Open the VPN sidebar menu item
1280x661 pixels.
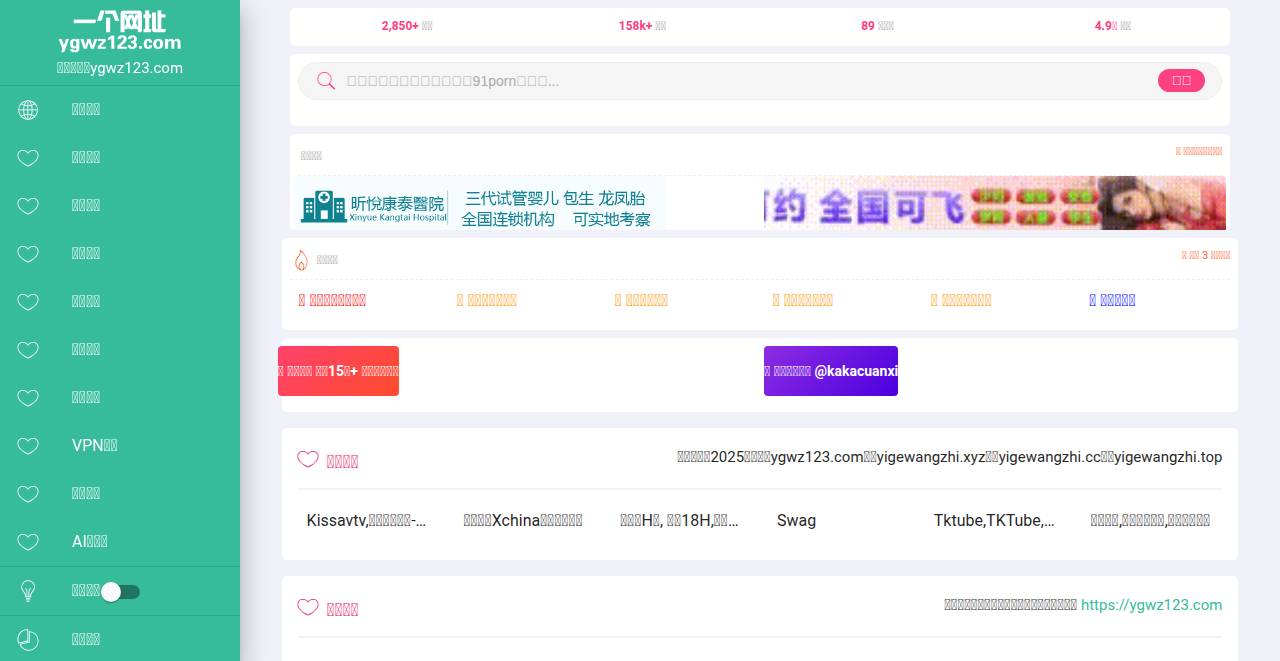[x=120, y=446]
